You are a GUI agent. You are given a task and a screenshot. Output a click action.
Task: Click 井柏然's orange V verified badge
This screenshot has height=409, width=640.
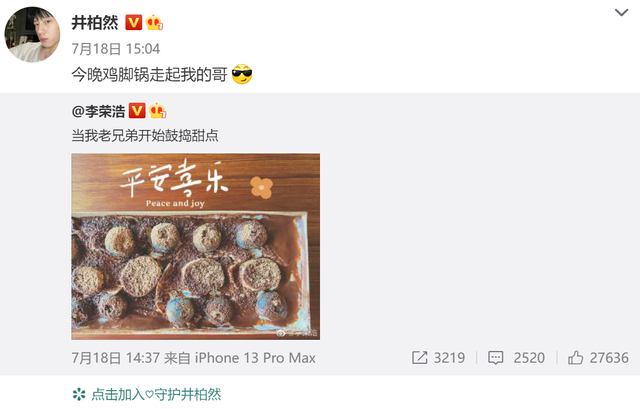[x=133, y=22]
